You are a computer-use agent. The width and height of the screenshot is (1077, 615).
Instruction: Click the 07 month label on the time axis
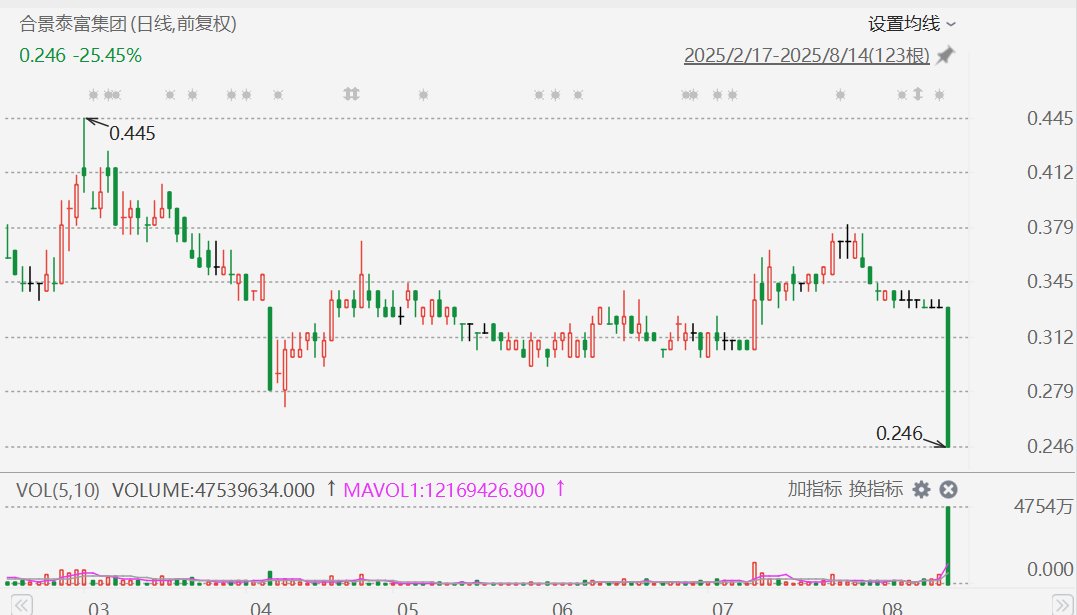point(723,608)
